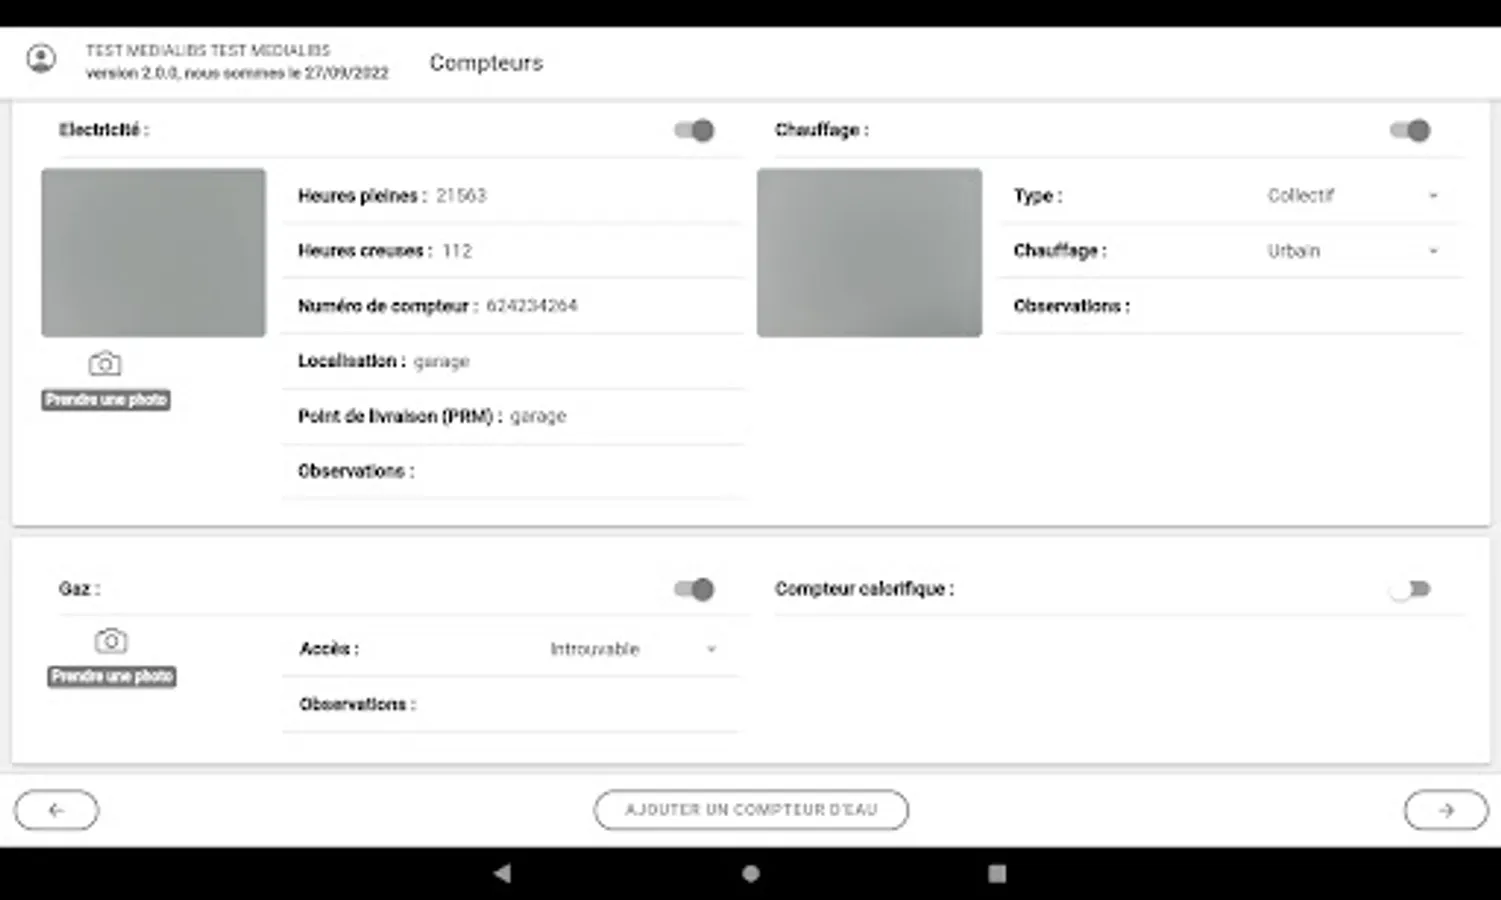This screenshot has width=1501, height=900.
Task: Go forward with the right arrow button
Action: [1446, 810]
